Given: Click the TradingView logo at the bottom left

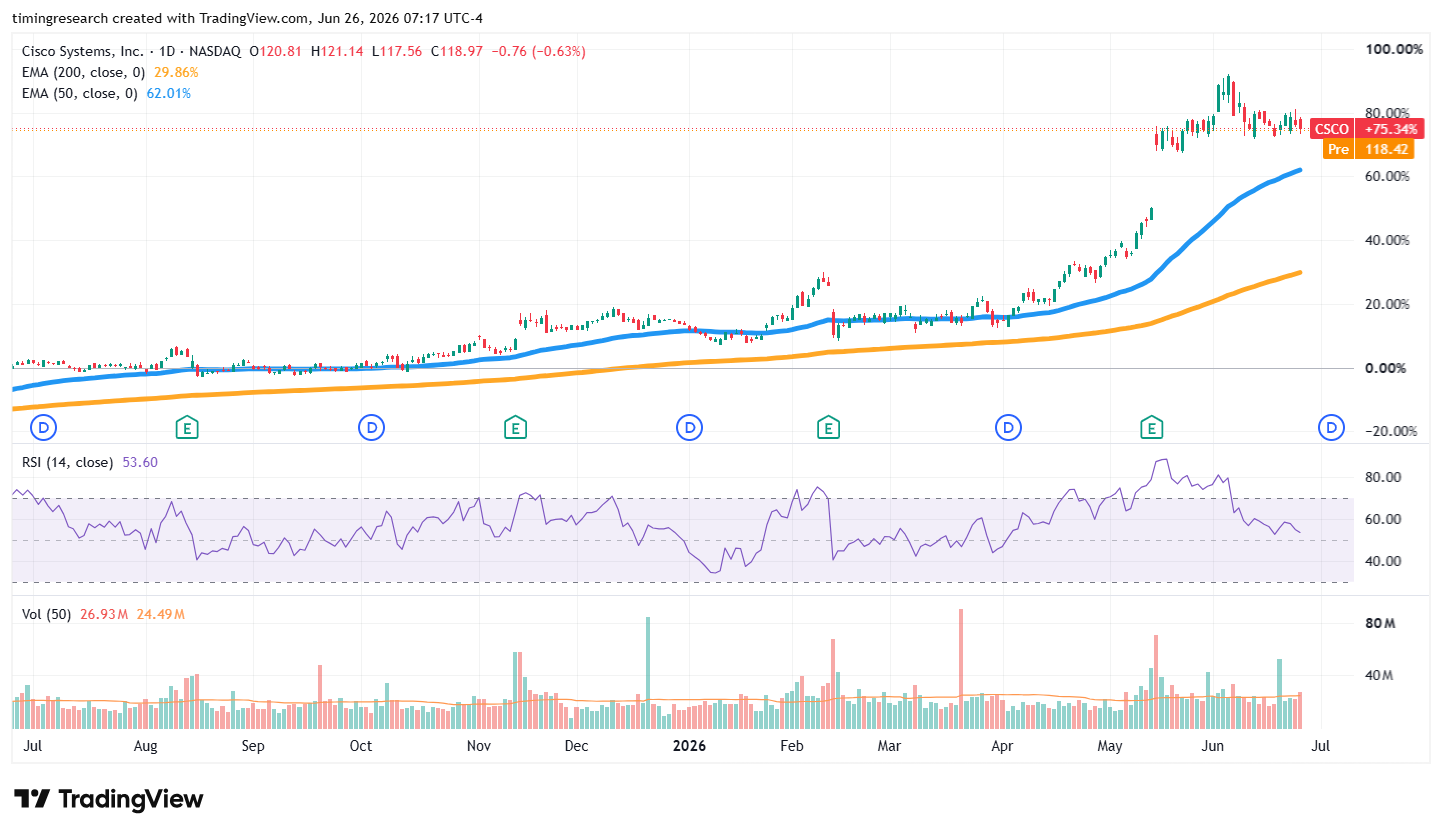Looking at the screenshot, I should pos(109,799).
